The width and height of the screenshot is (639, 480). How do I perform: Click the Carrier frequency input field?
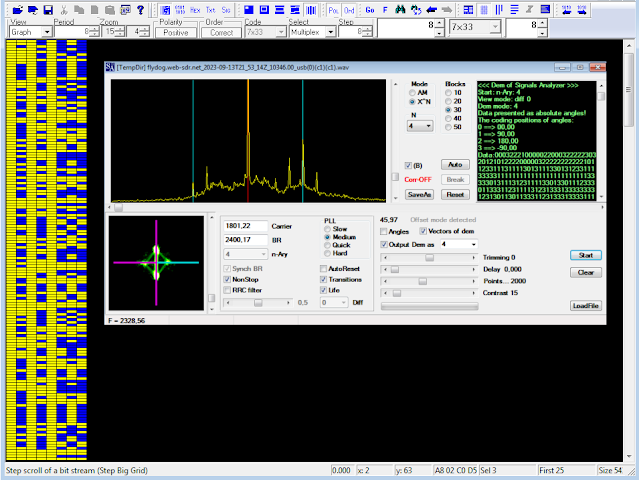pyautogui.click(x=246, y=226)
